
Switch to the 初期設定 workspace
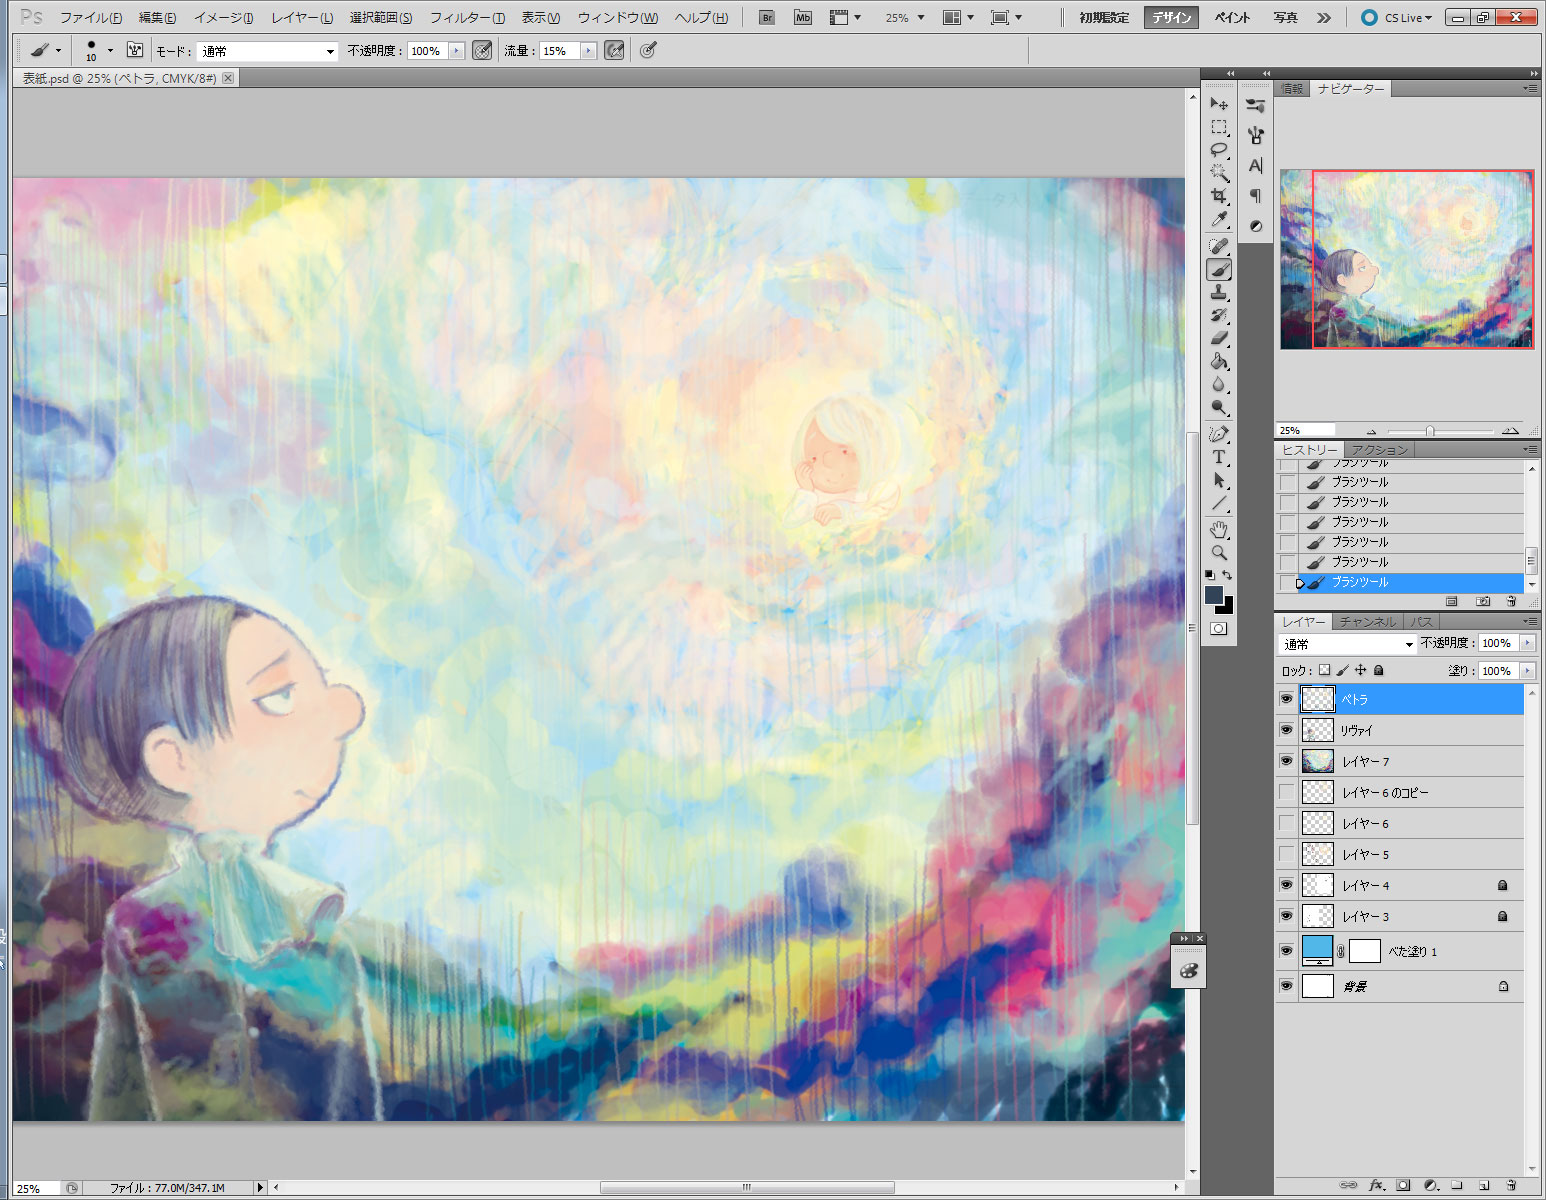tap(1104, 18)
